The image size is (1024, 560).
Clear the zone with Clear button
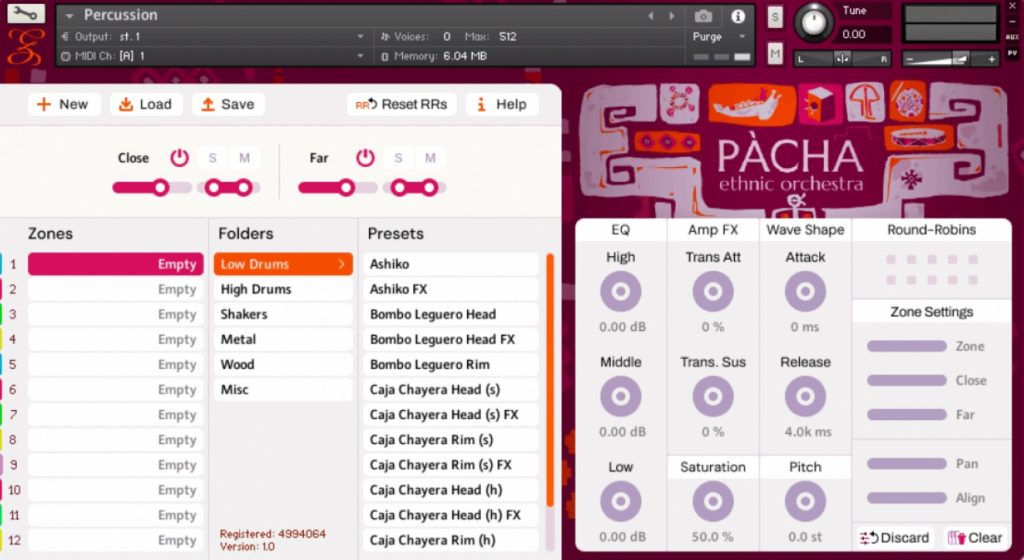tap(974, 537)
